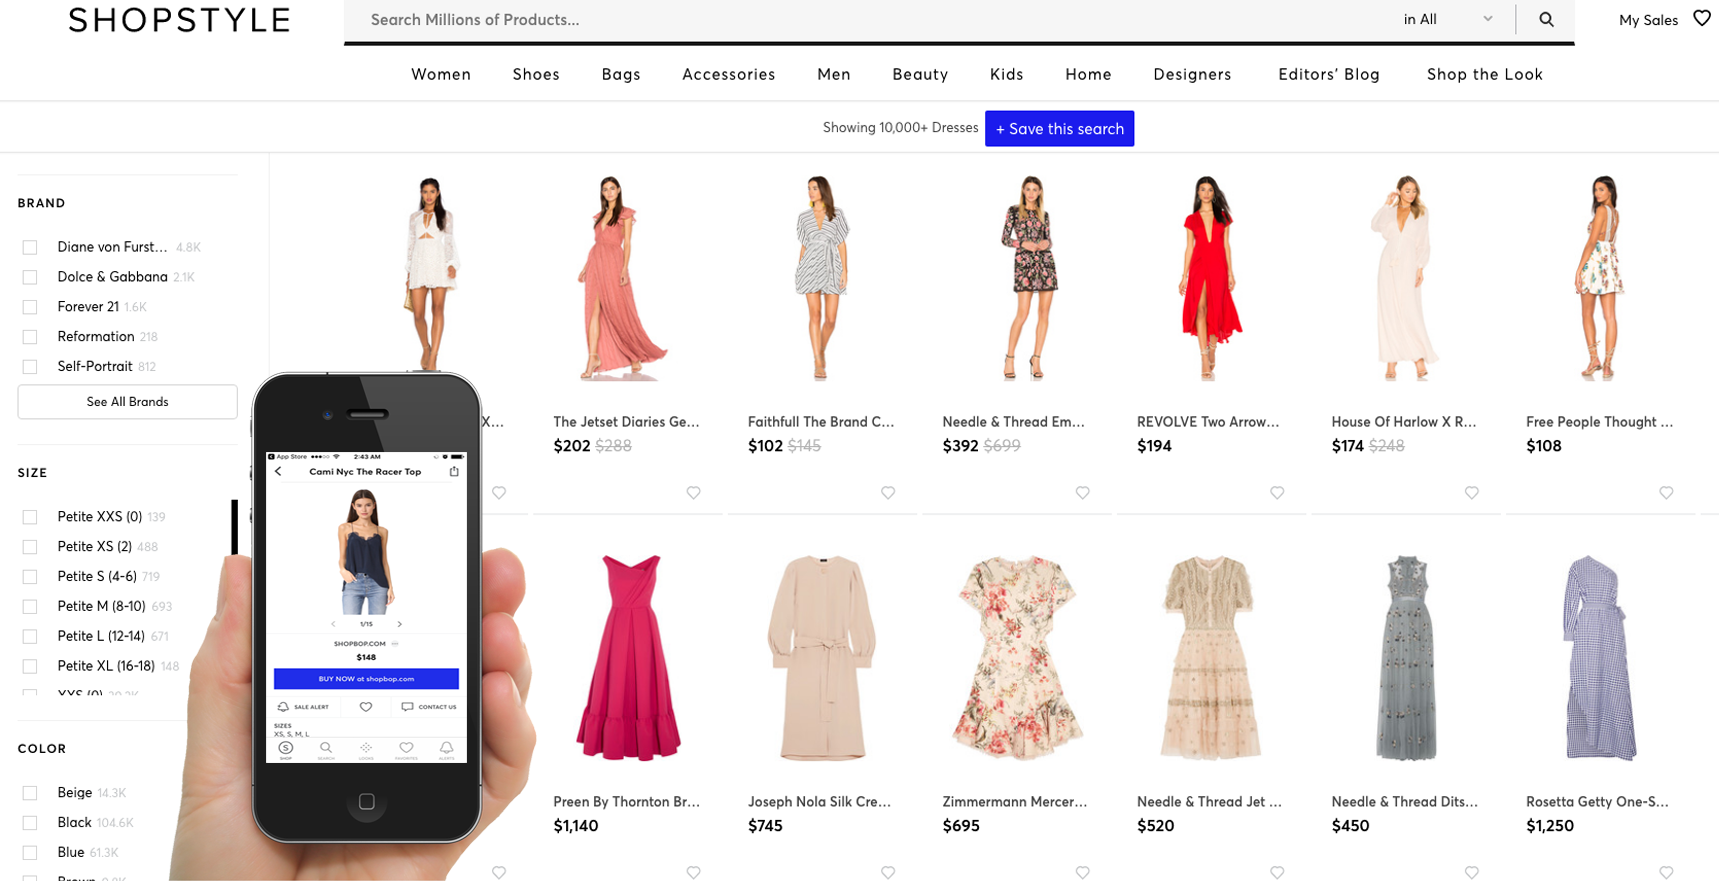Go to the Kids category

coord(1006,74)
